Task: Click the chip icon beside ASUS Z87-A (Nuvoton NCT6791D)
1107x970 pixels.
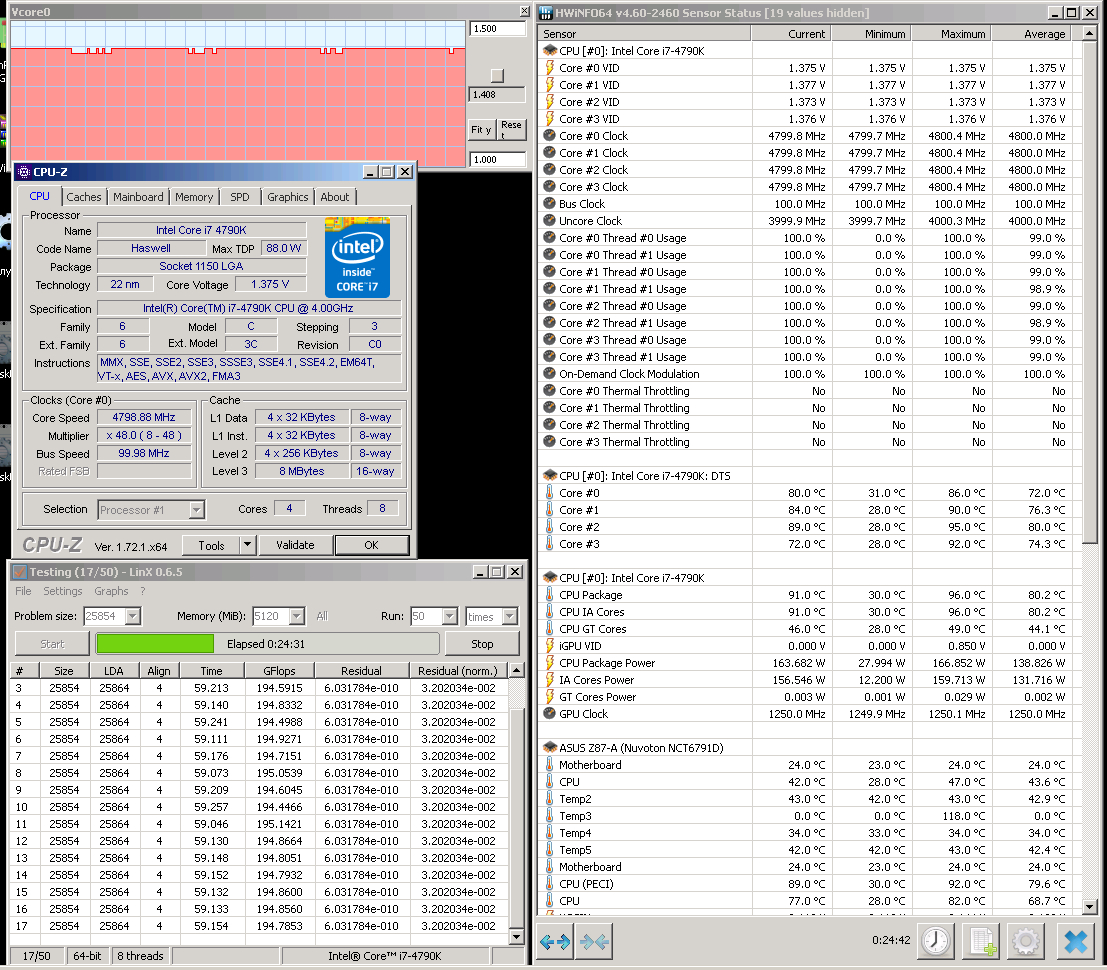Action: pyautogui.click(x=550, y=748)
